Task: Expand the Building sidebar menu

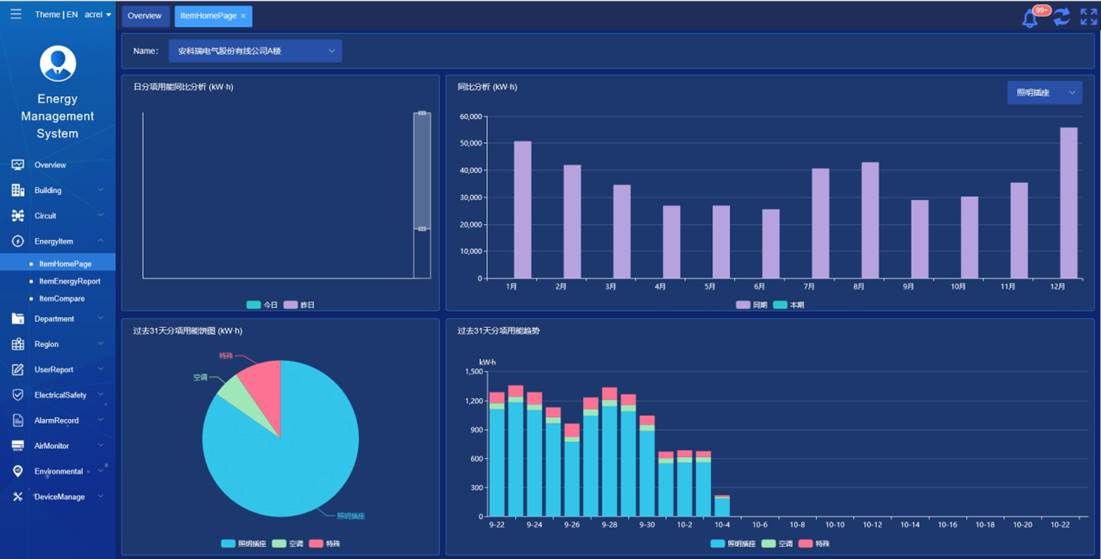Action: pyautogui.click(x=60, y=190)
